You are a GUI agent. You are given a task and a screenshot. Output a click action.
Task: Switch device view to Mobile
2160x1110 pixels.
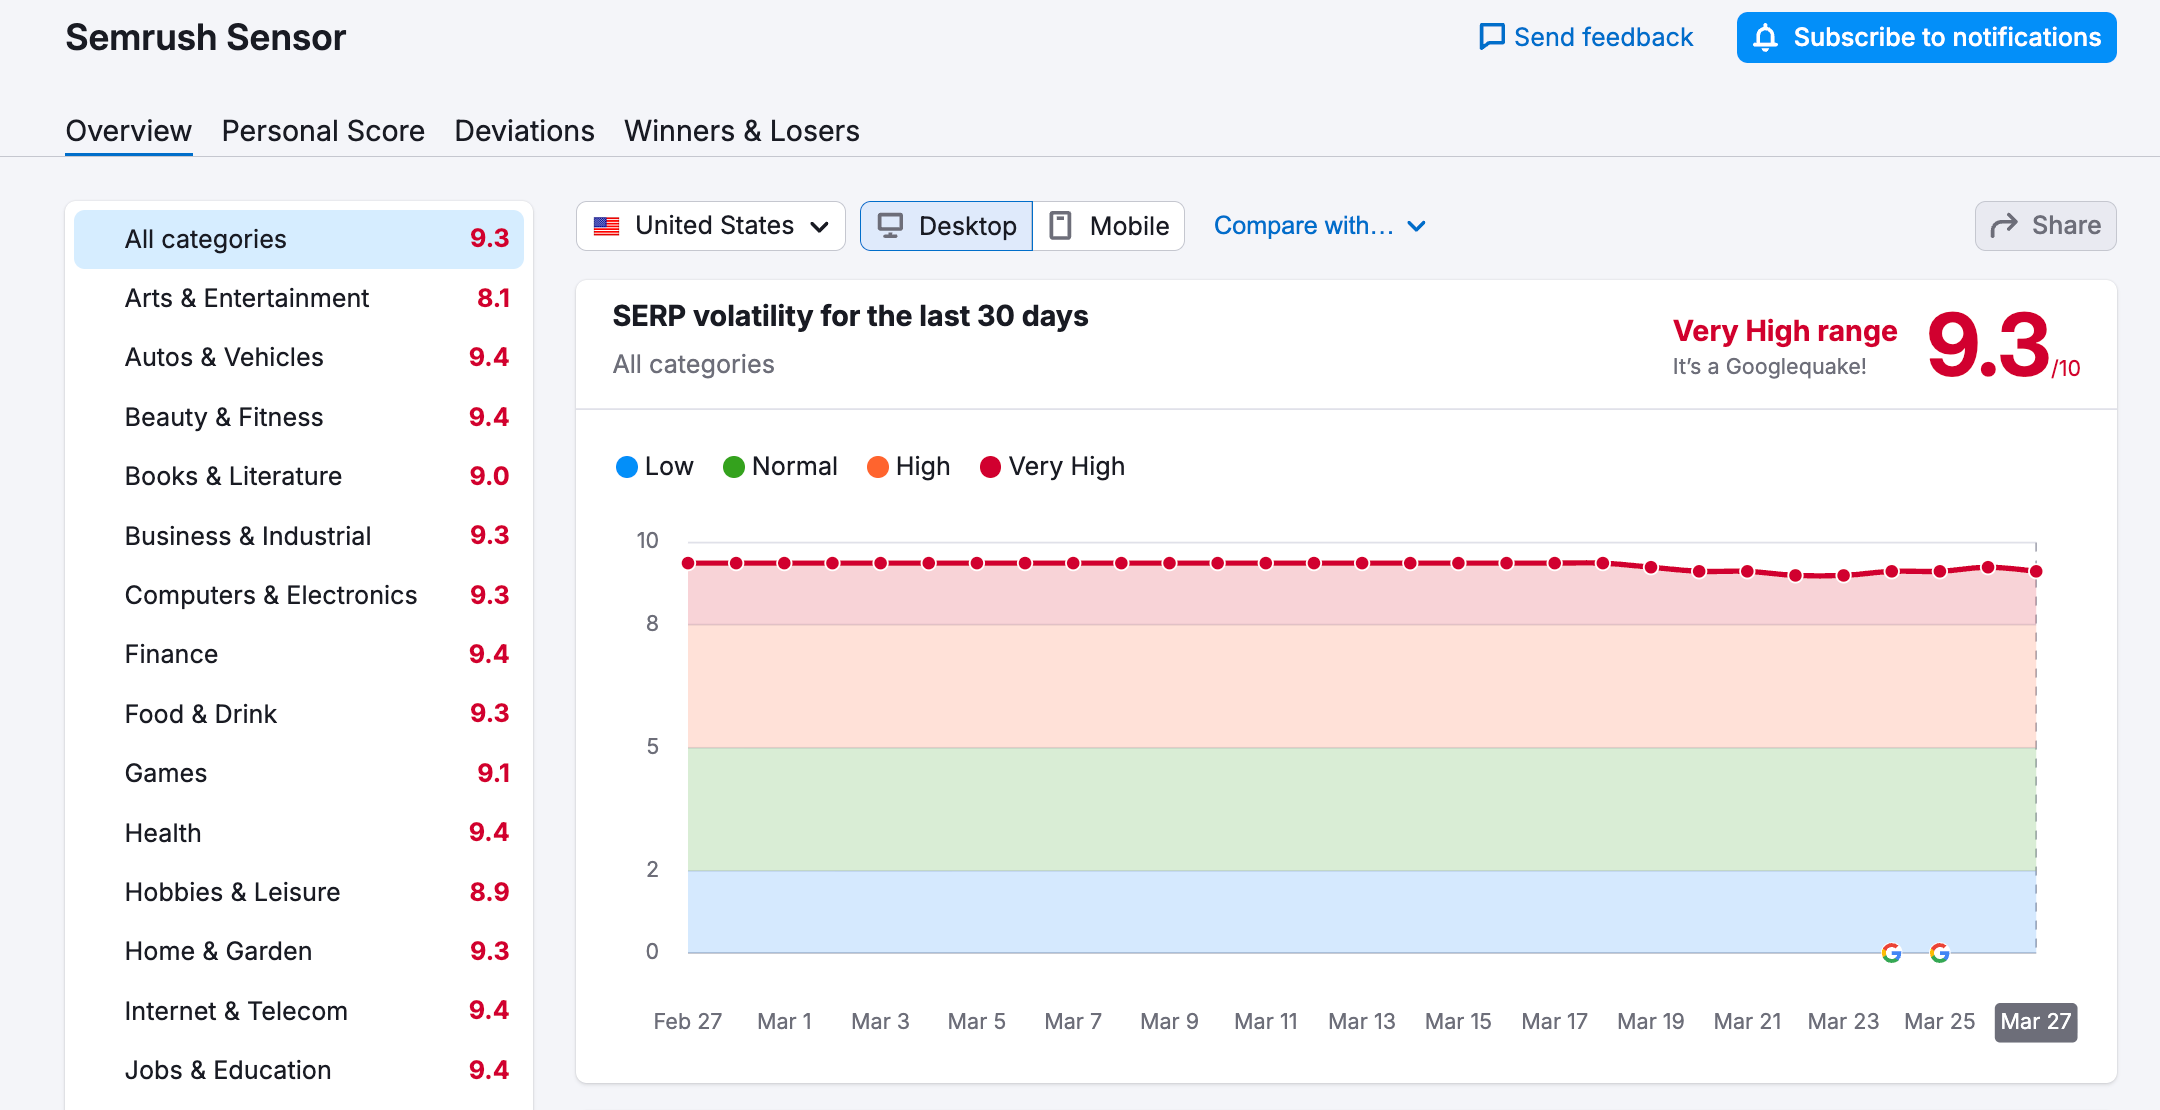tap(1110, 226)
